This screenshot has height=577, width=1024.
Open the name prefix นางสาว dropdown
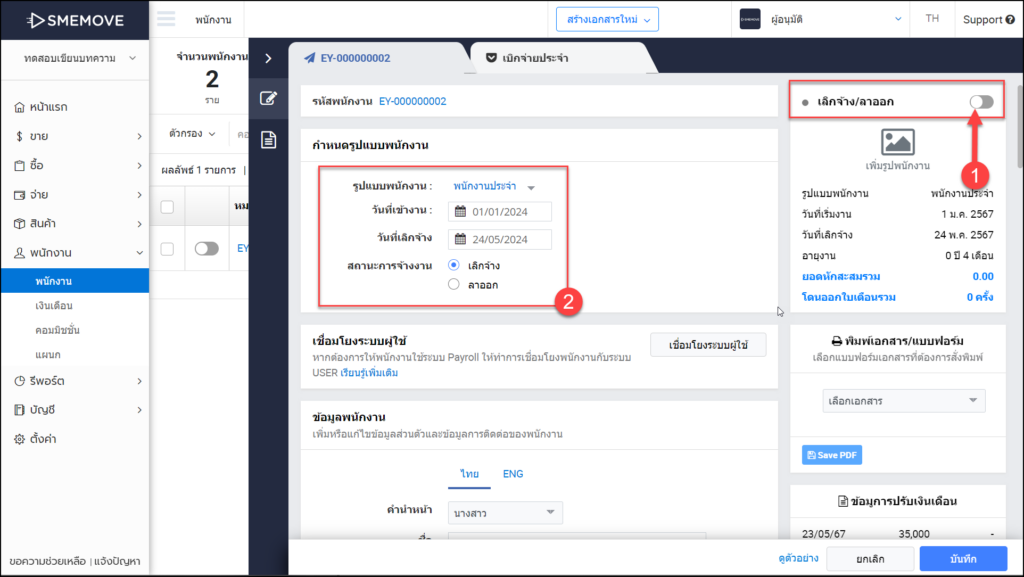[x=505, y=513]
